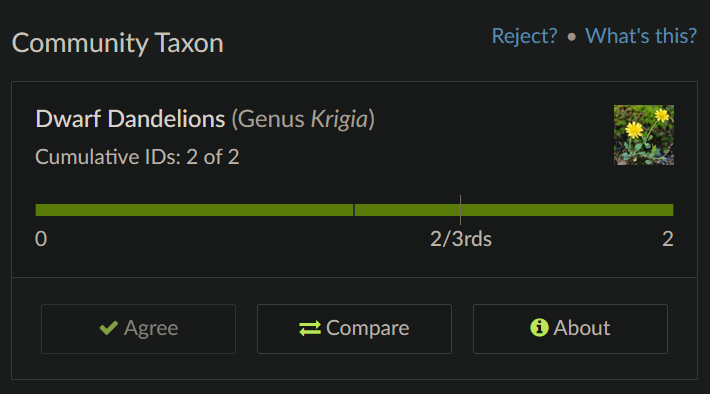This screenshot has height=394, width=710.
Task: Click the green checkmark icon beside Agree
Action: click(x=109, y=328)
